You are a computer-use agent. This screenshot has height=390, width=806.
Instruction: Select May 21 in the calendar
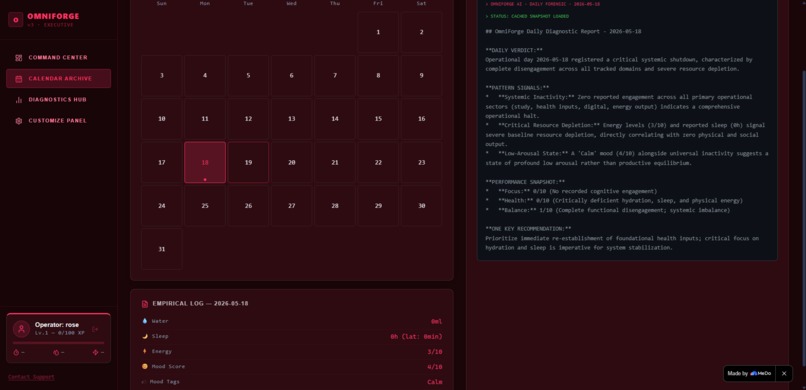(x=335, y=162)
